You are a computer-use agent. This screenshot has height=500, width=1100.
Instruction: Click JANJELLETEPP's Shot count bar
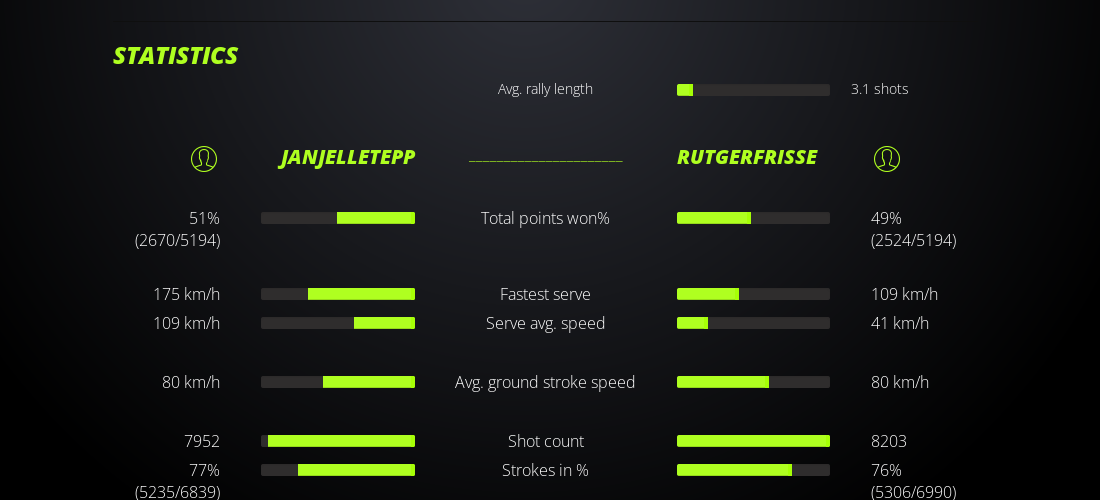point(338,441)
